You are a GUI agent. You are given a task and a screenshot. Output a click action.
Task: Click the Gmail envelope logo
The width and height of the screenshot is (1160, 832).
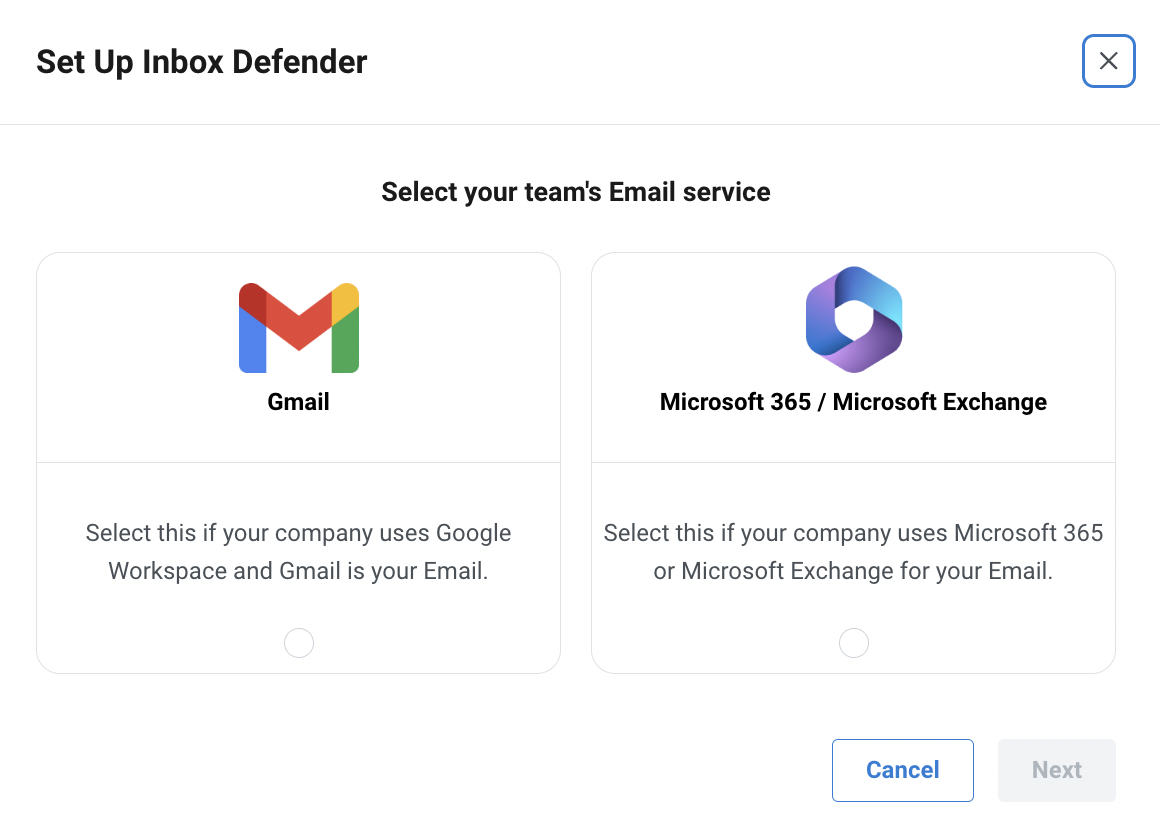(299, 328)
